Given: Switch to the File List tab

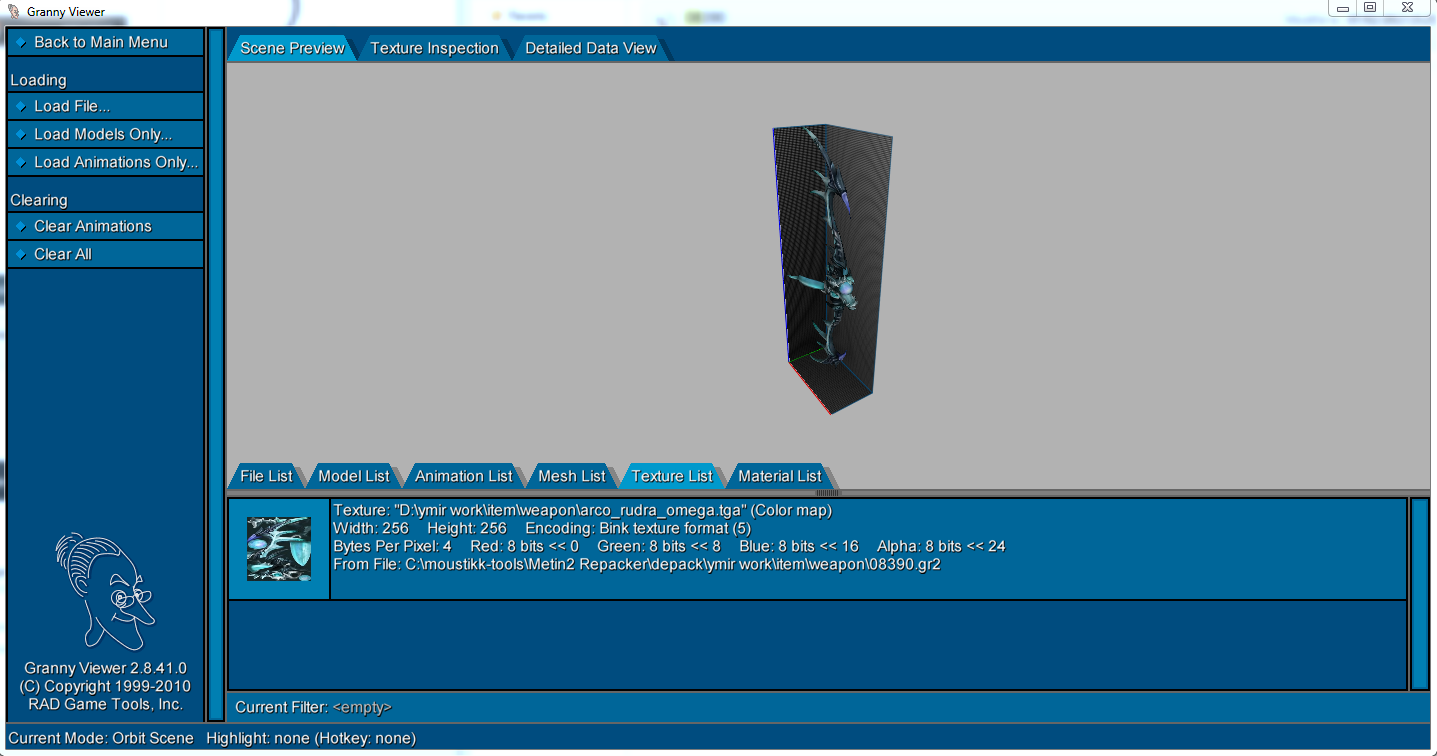Looking at the screenshot, I should coord(266,476).
